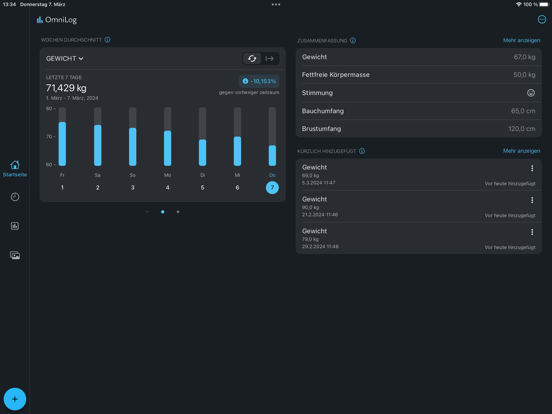Viewport: 552px width, 414px height.
Task: Show info for Zusammenfassung
Action: [353, 40]
